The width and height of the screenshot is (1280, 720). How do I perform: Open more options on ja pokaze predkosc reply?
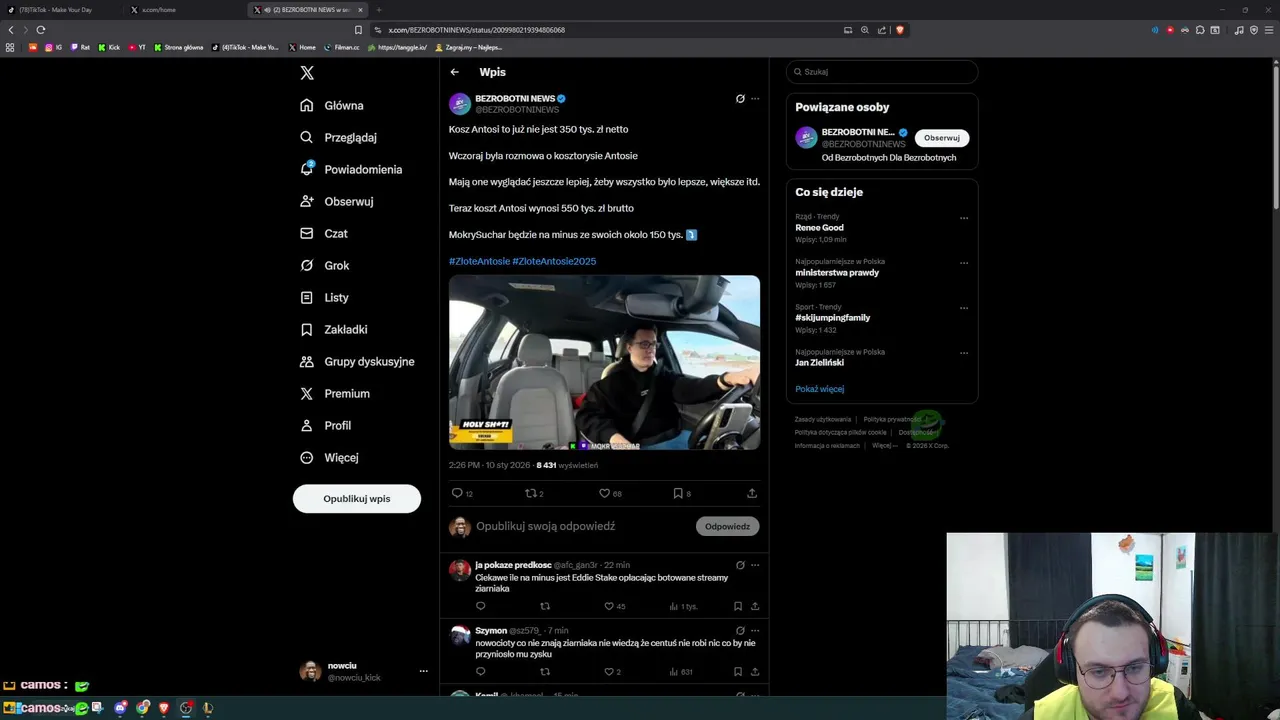pos(755,565)
